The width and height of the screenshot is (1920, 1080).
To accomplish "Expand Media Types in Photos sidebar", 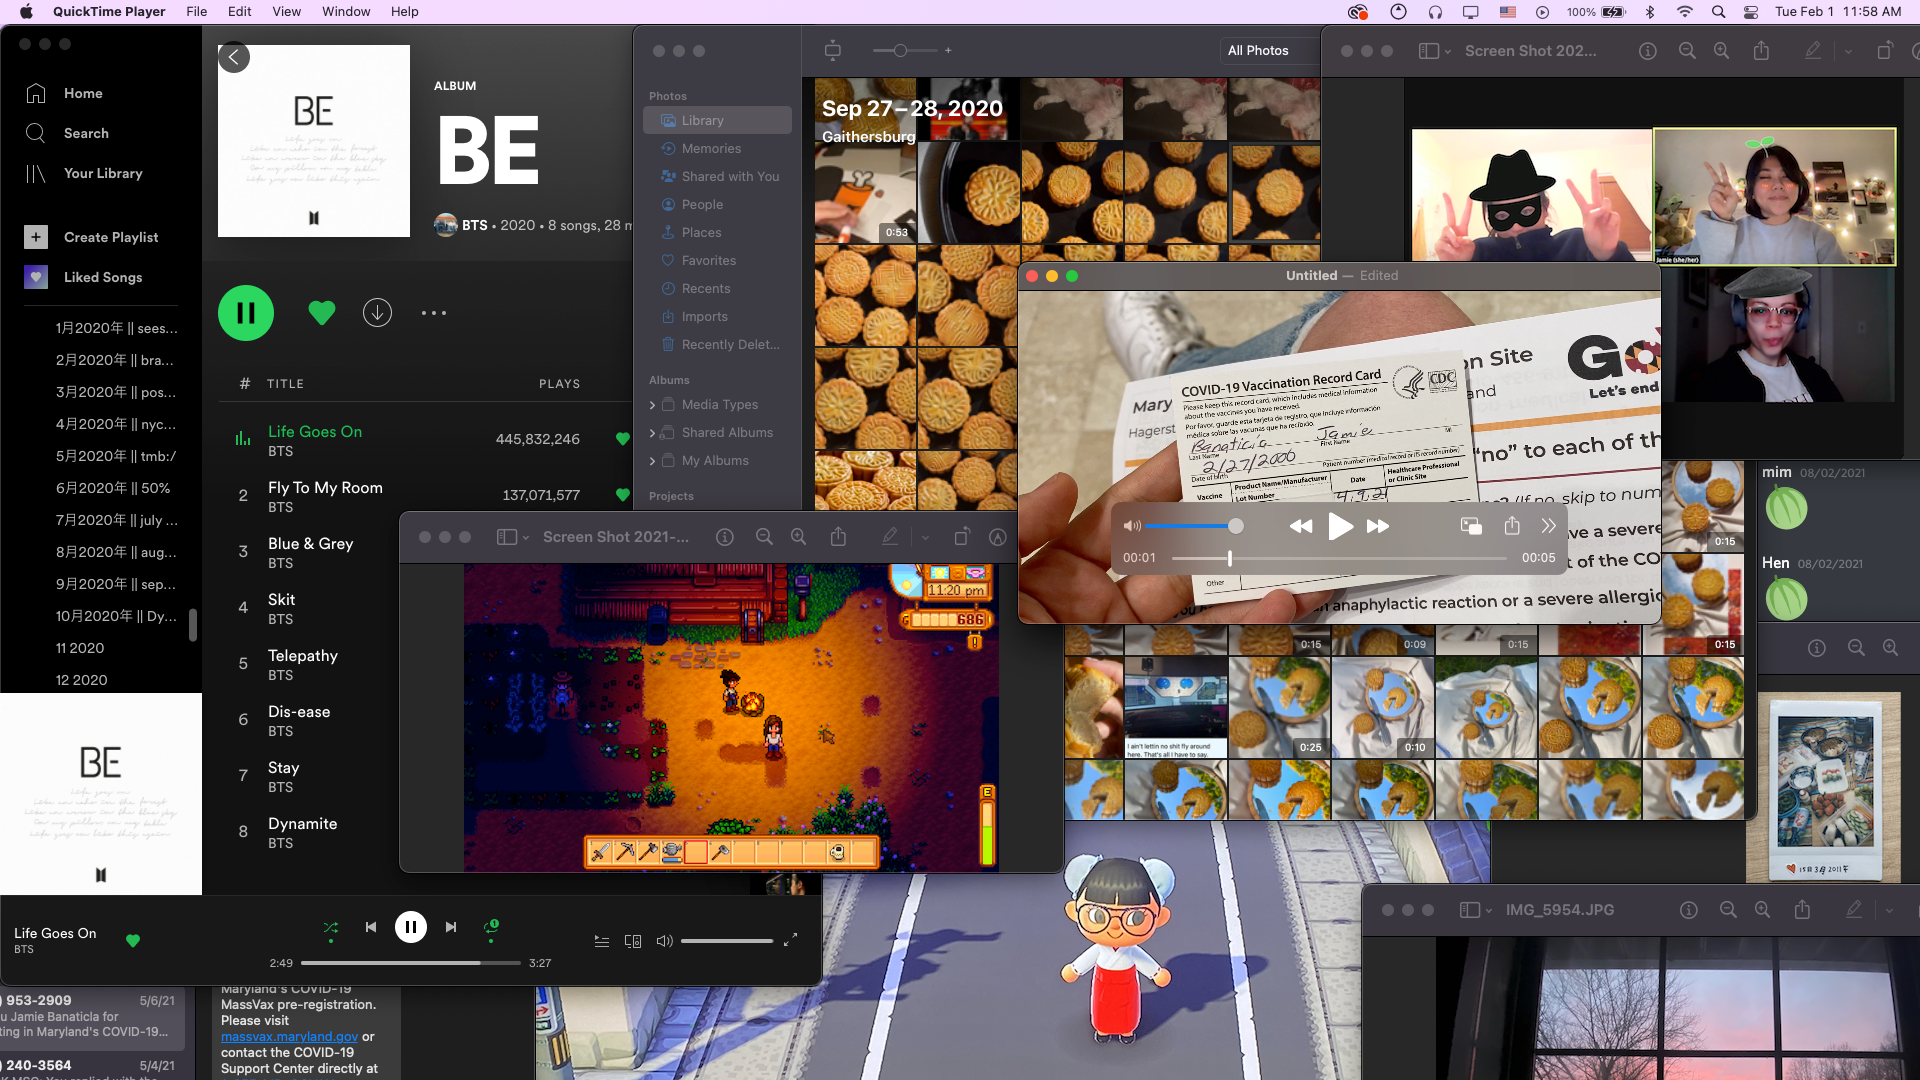I will (653, 405).
